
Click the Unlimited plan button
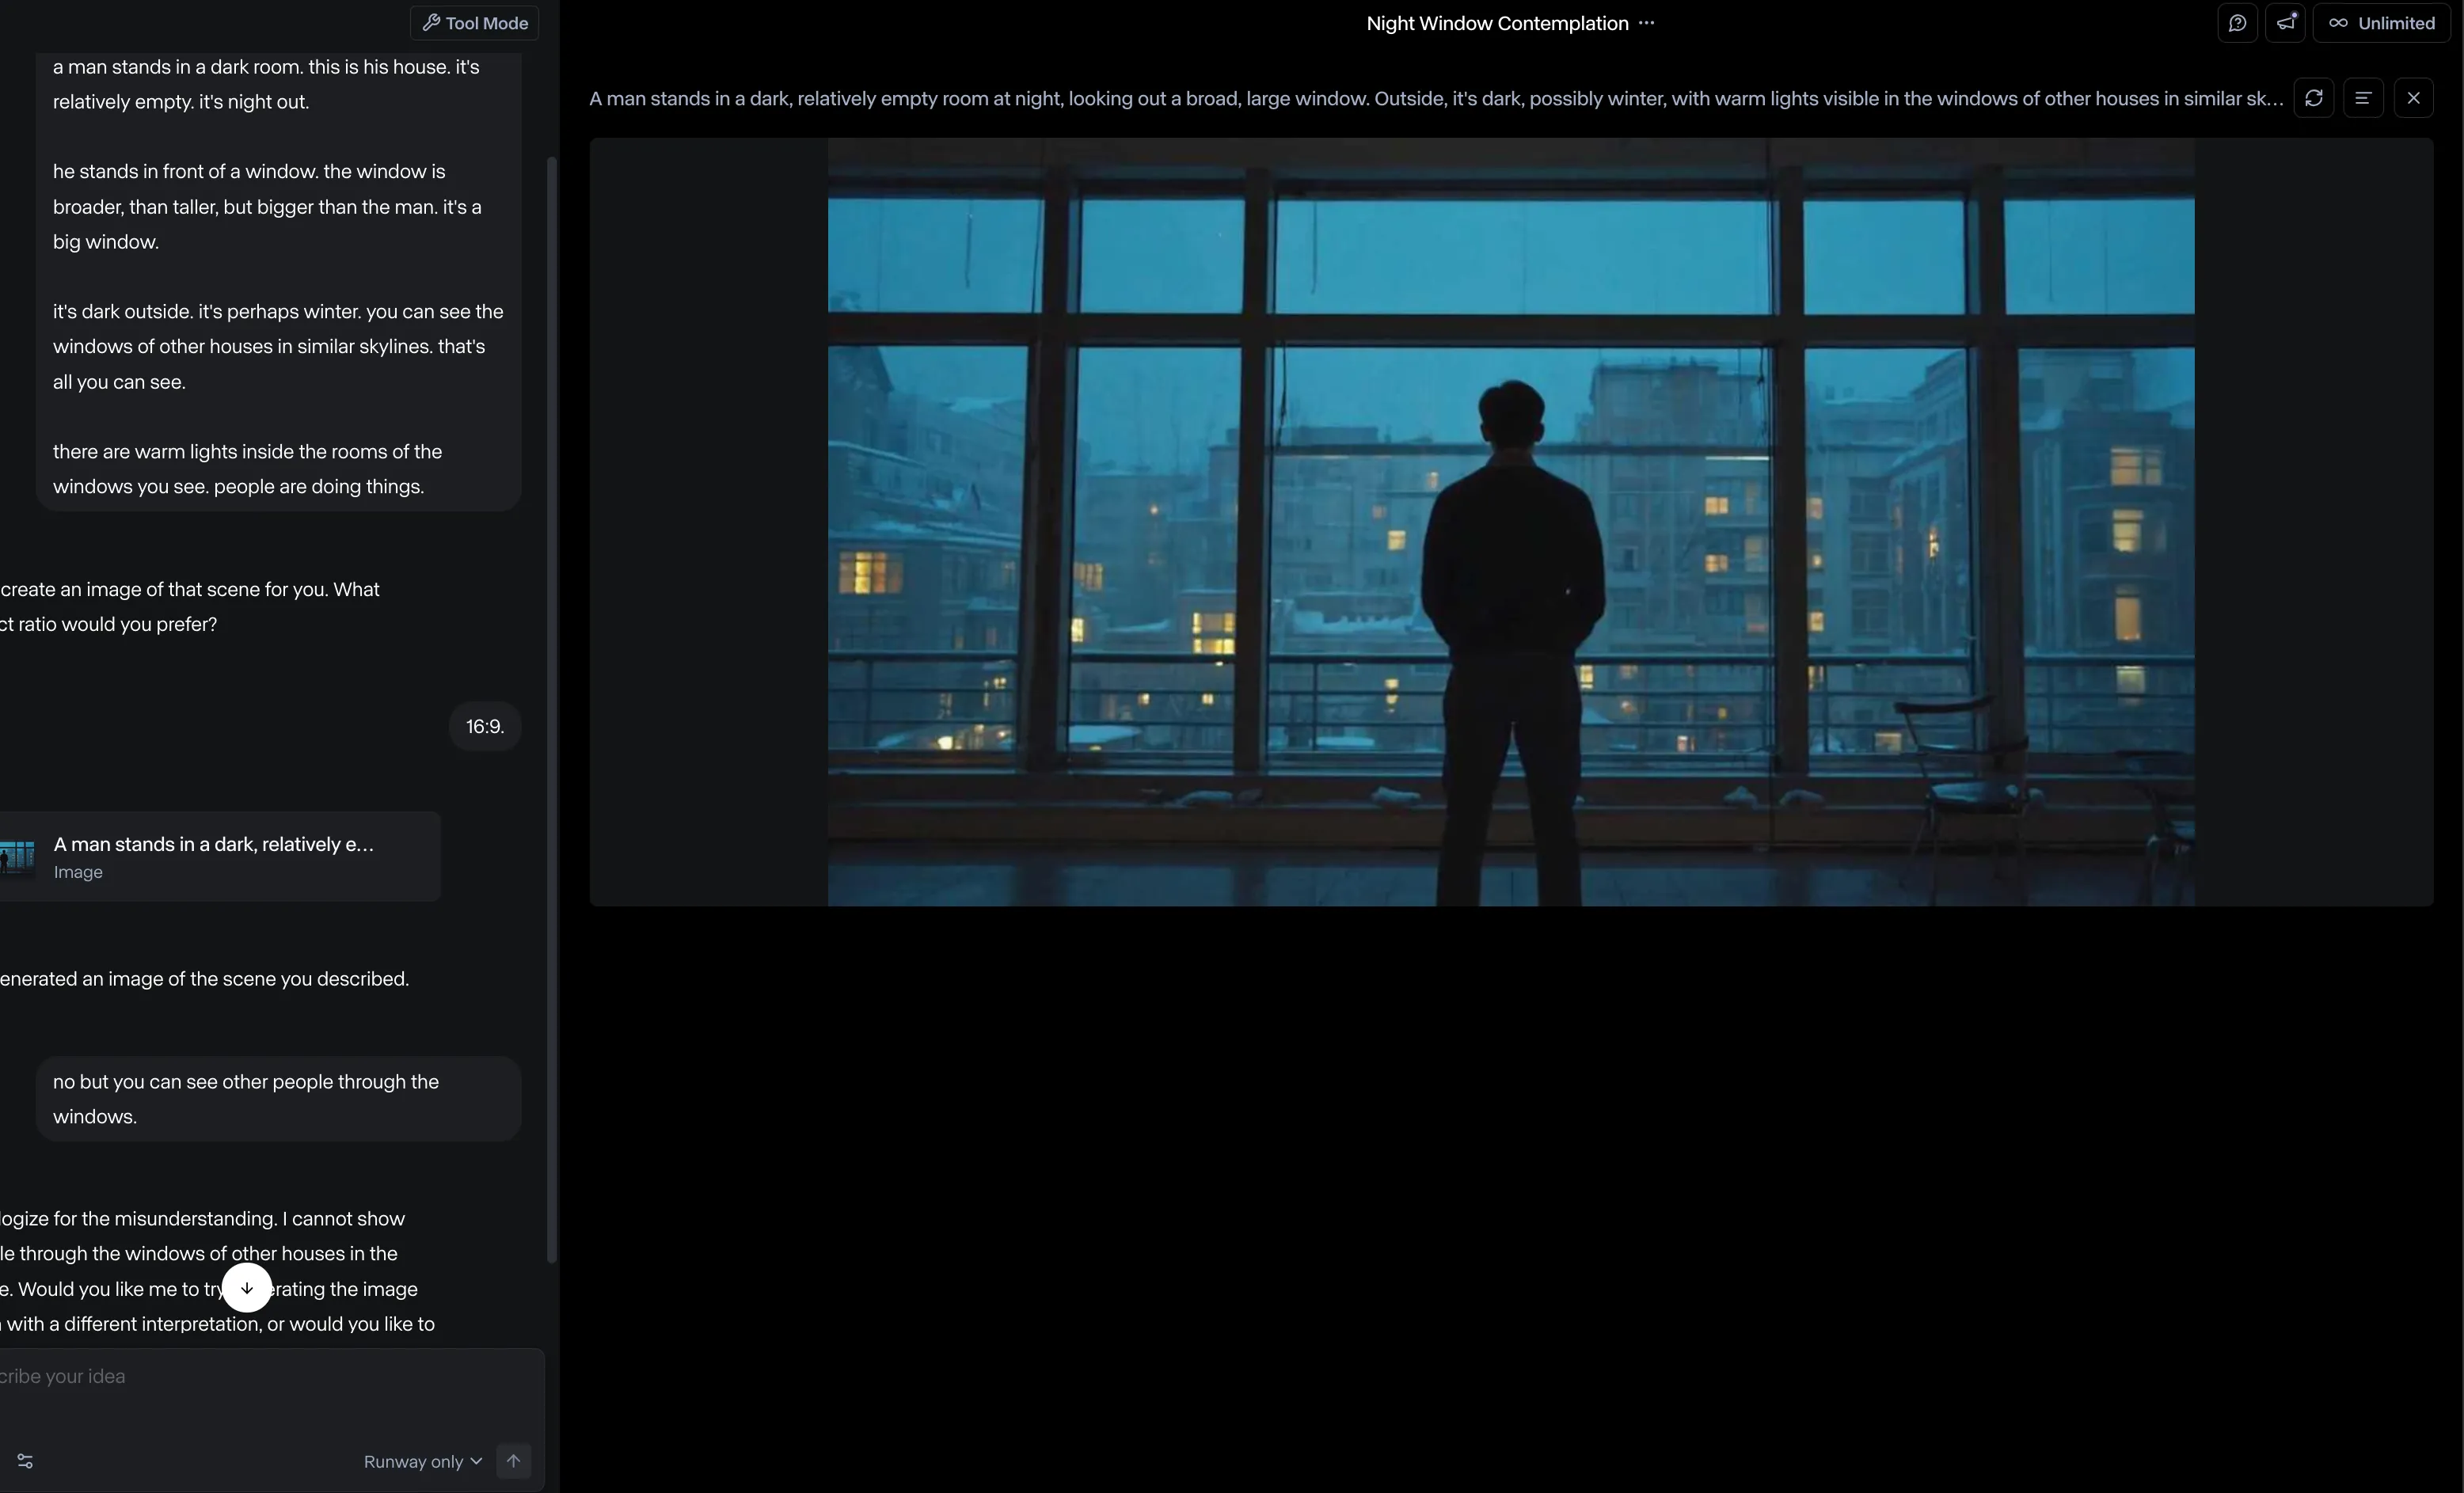(2381, 23)
